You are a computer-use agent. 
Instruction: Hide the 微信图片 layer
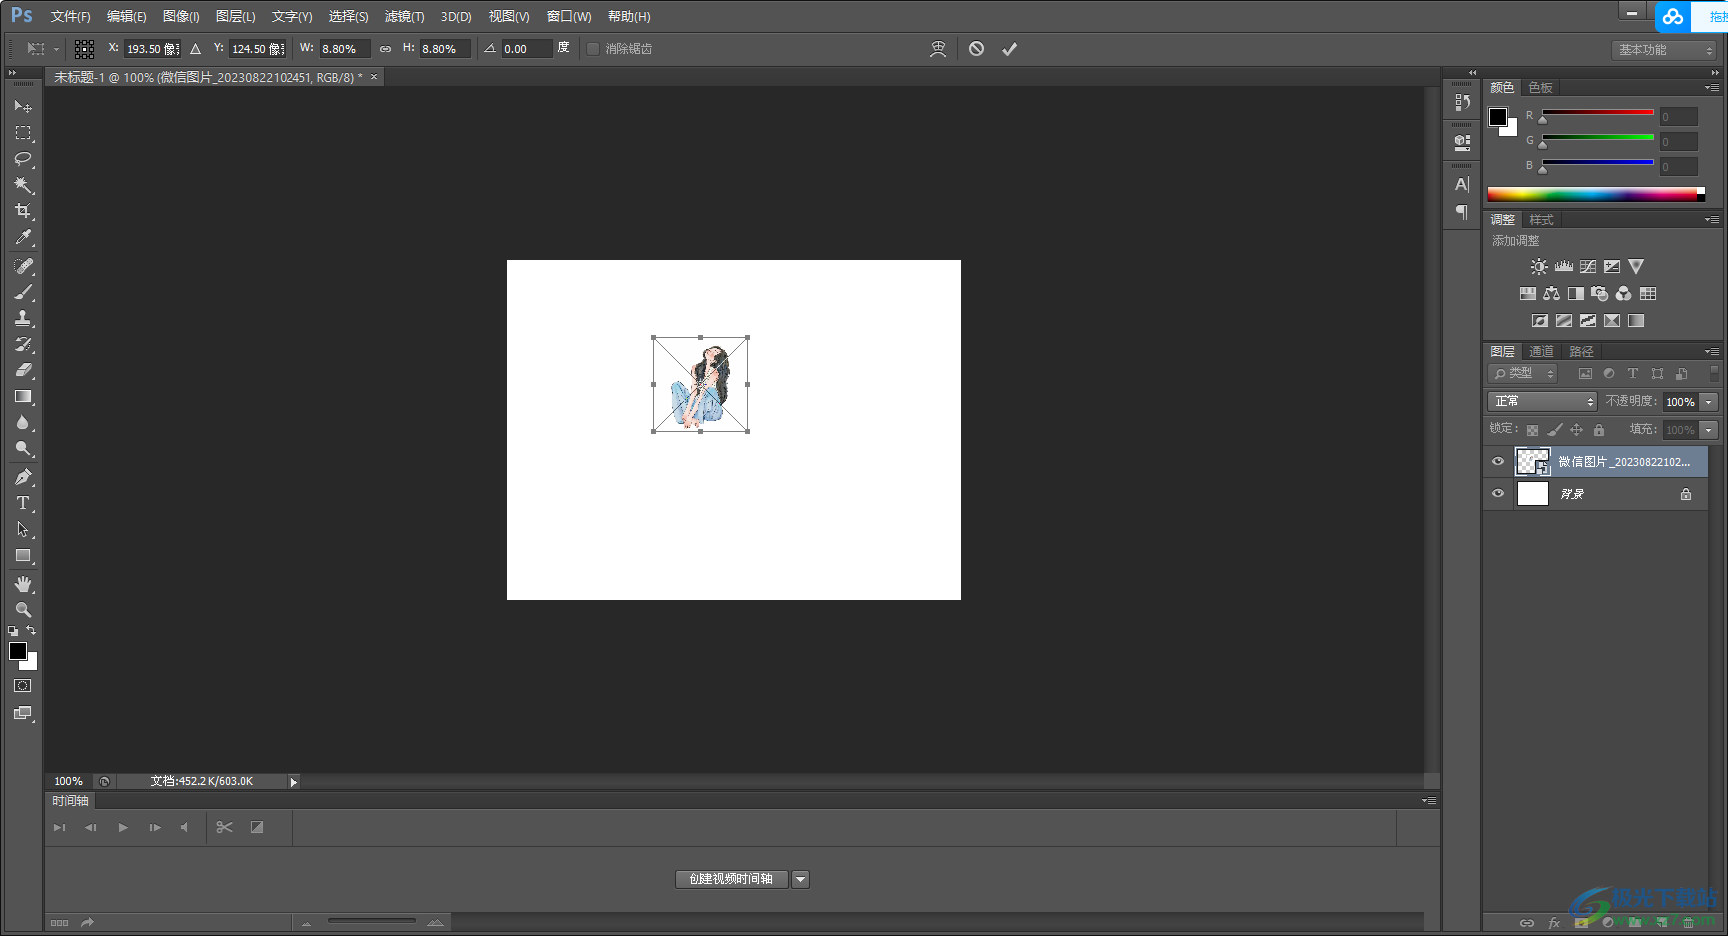click(1497, 461)
